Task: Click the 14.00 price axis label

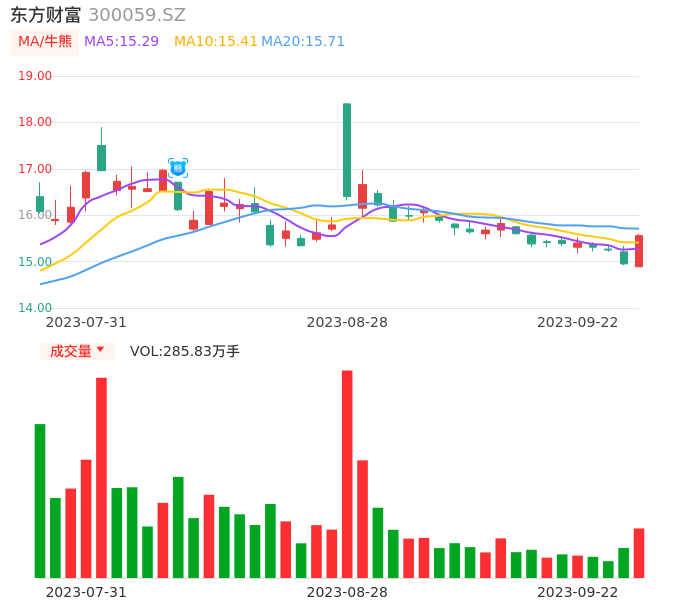Action: (35, 308)
